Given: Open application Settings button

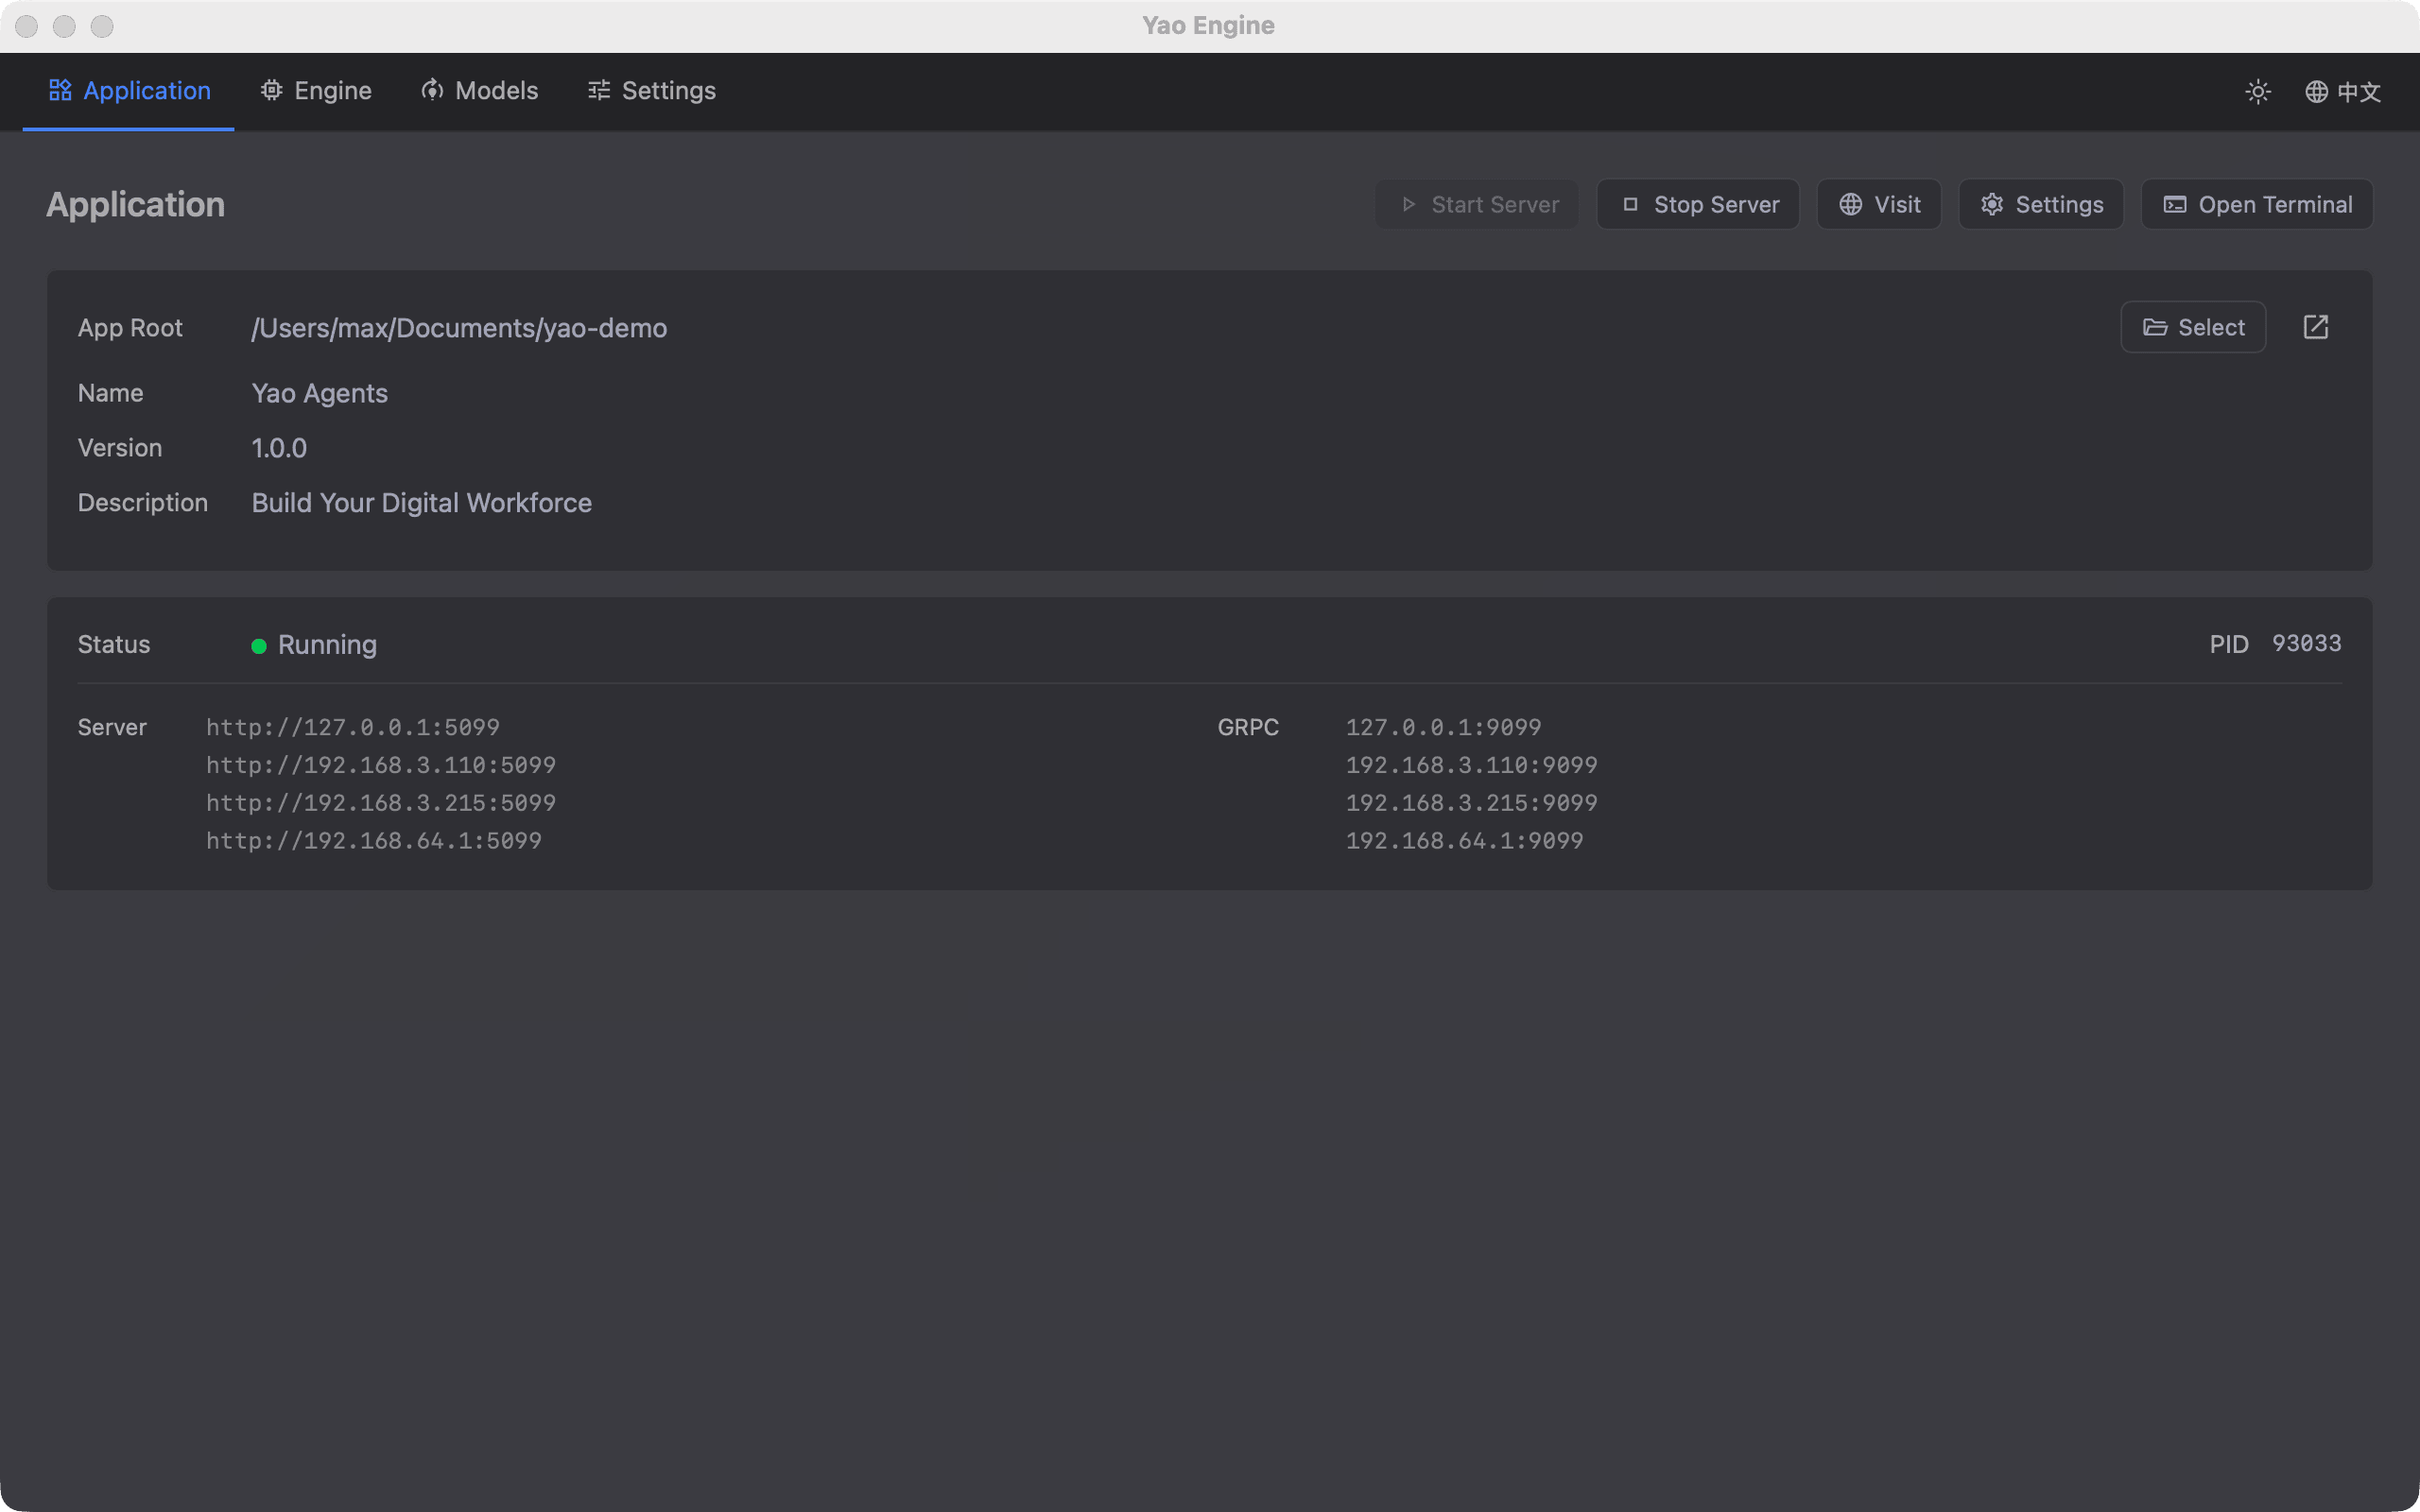Looking at the screenshot, I should point(2041,205).
